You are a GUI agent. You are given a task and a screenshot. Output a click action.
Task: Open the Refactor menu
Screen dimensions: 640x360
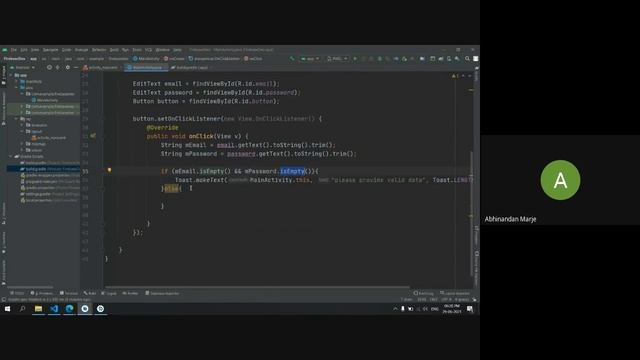[x=99, y=50]
